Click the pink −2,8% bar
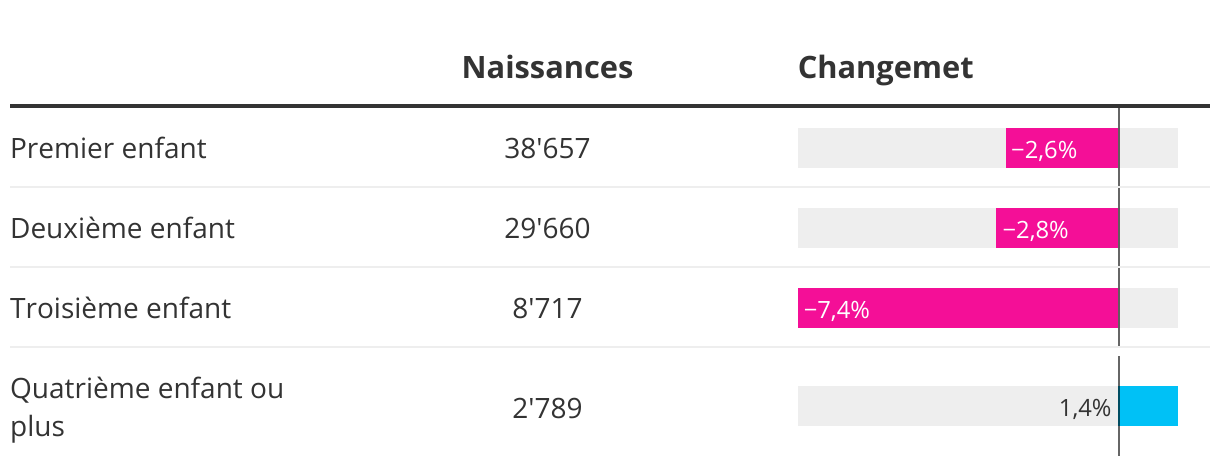 (1056, 229)
